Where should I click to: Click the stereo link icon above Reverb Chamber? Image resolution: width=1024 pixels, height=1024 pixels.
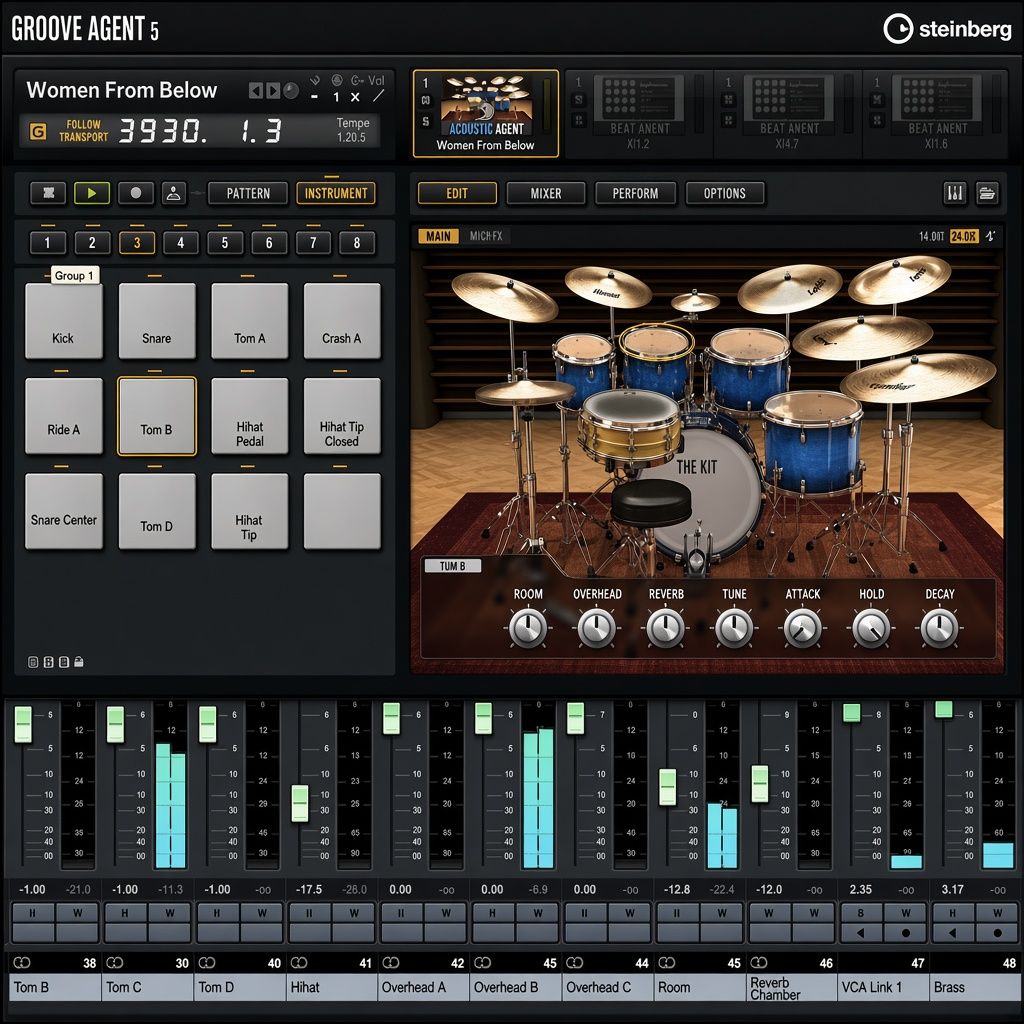pyautogui.click(x=759, y=963)
